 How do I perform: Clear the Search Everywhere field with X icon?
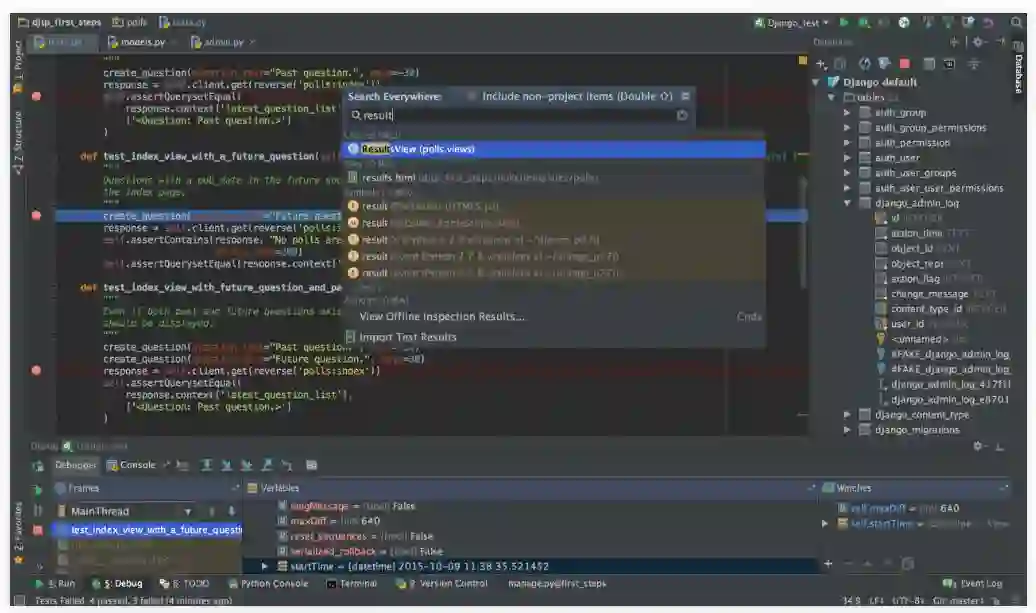[x=682, y=115]
